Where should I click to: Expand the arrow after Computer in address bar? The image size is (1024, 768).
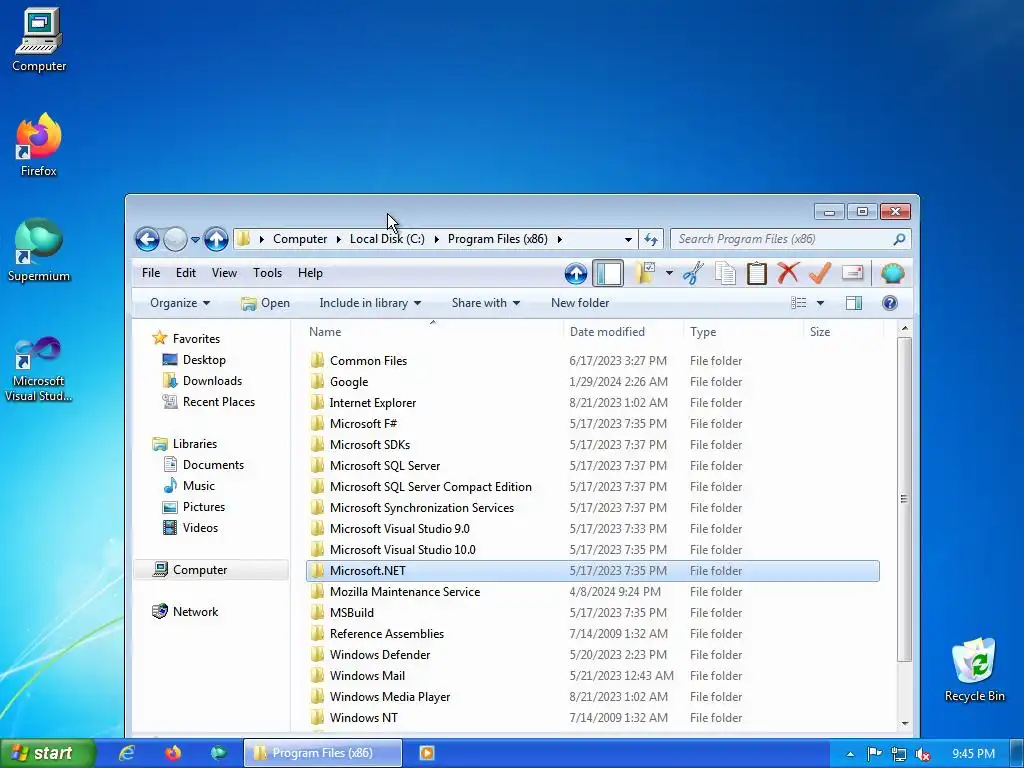[x=339, y=240]
